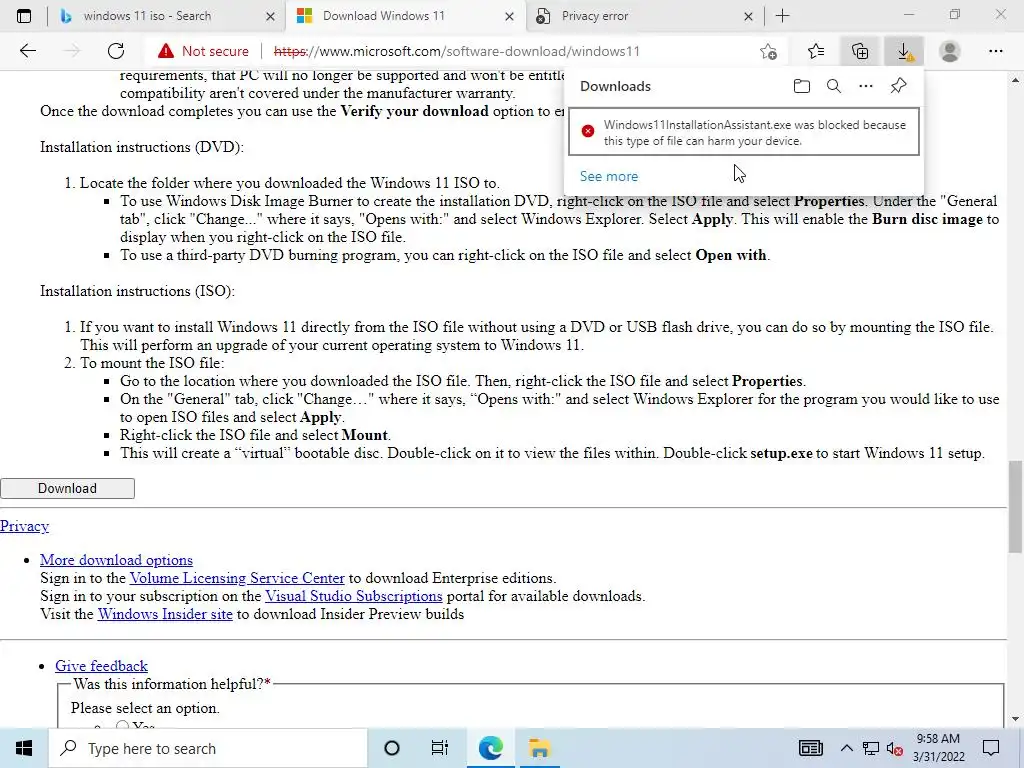Viewport: 1024px width, 768px height.
Task: Open More download options link
Action: [x=116, y=560]
